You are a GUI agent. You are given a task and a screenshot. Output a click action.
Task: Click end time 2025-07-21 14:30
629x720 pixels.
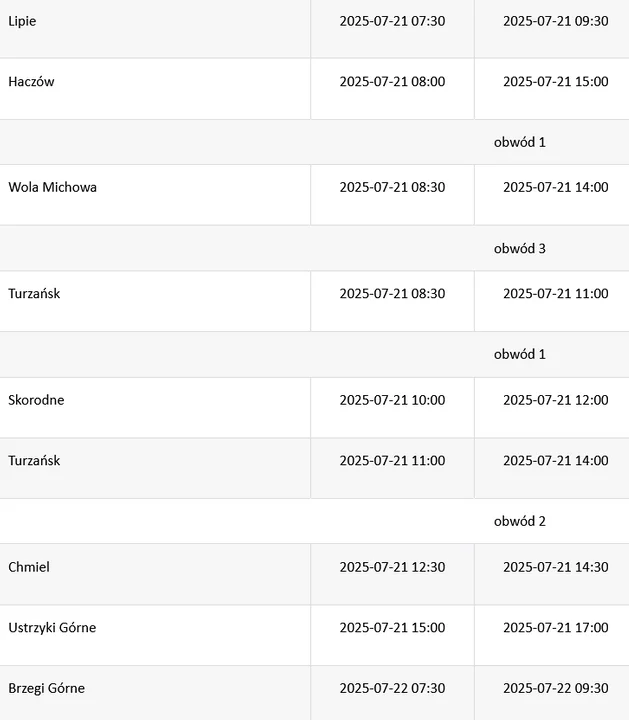pyautogui.click(x=555, y=567)
